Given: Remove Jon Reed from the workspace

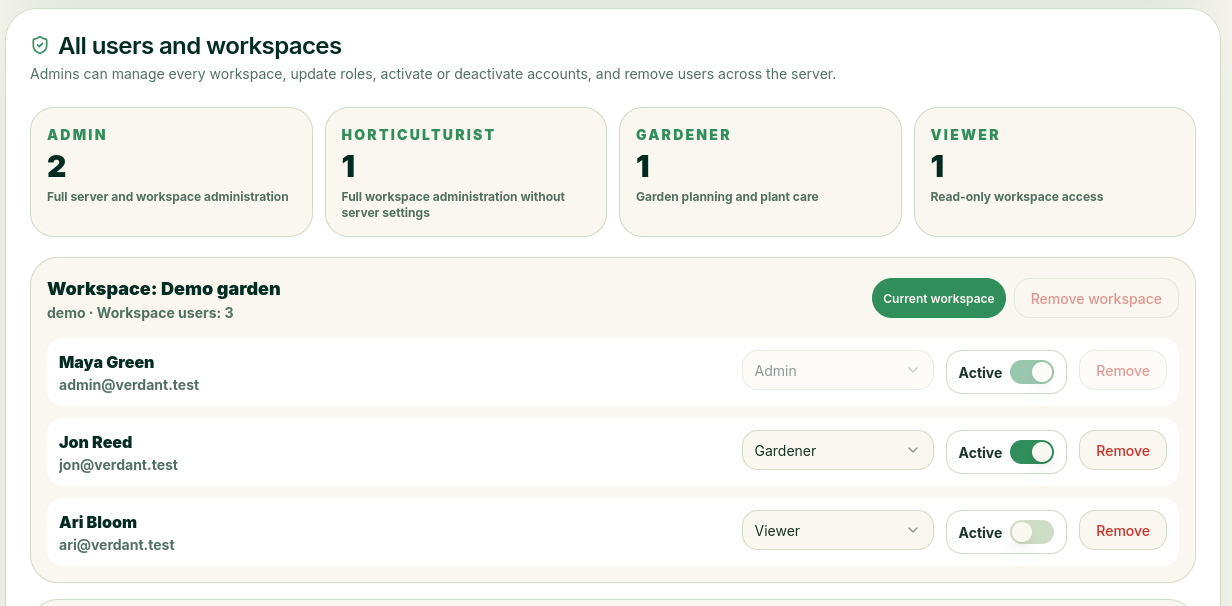Looking at the screenshot, I should point(1123,451).
